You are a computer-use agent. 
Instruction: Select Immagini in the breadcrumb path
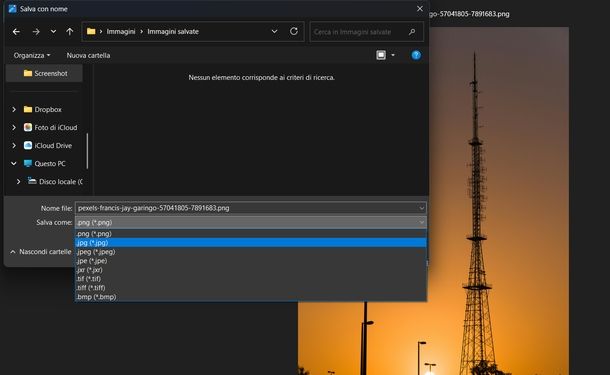click(121, 32)
